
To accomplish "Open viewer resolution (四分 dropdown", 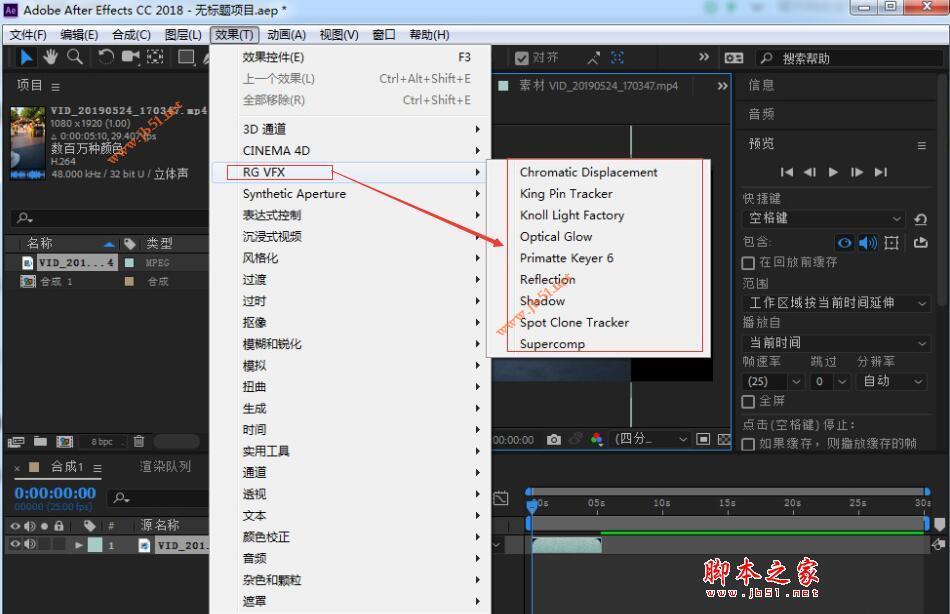I will click(650, 439).
